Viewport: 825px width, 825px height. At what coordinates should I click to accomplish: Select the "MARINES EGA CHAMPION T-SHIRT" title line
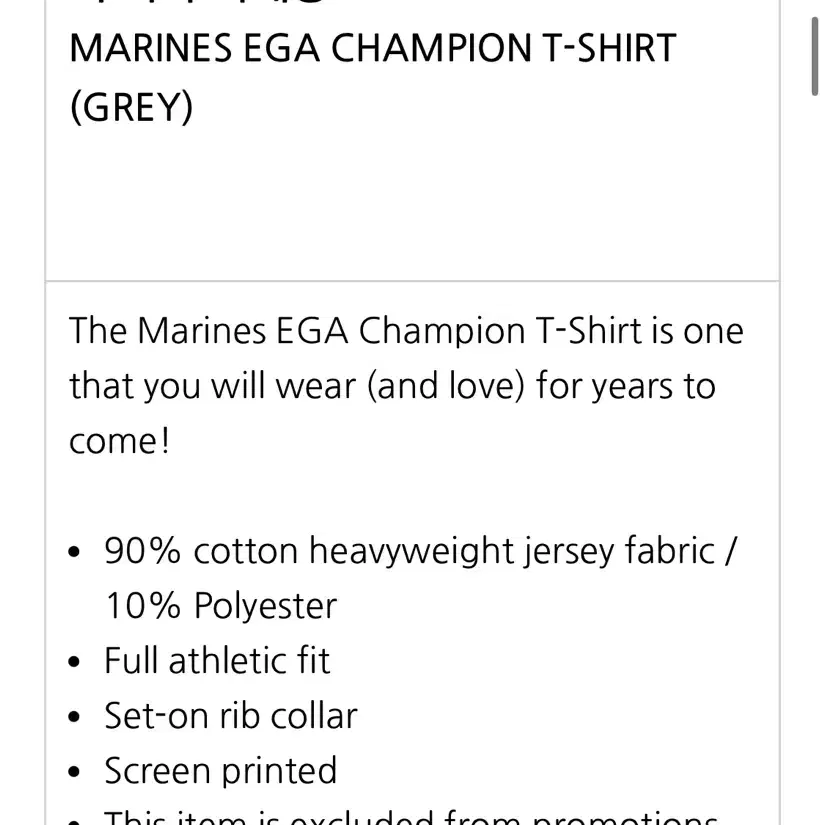373,48
